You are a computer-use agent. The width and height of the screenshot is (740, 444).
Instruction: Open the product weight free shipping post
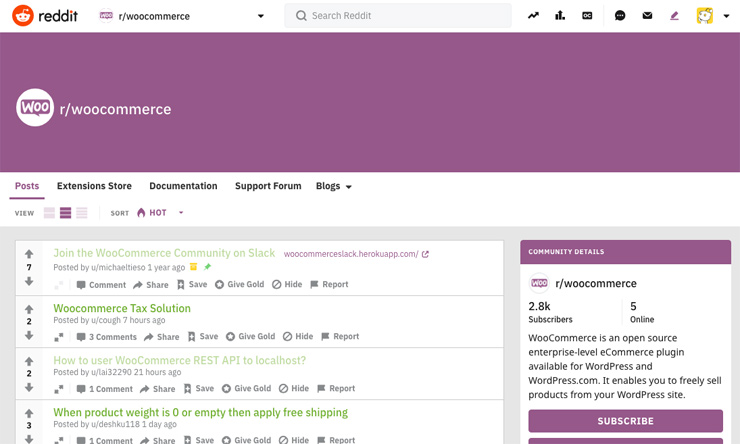click(x=200, y=412)
